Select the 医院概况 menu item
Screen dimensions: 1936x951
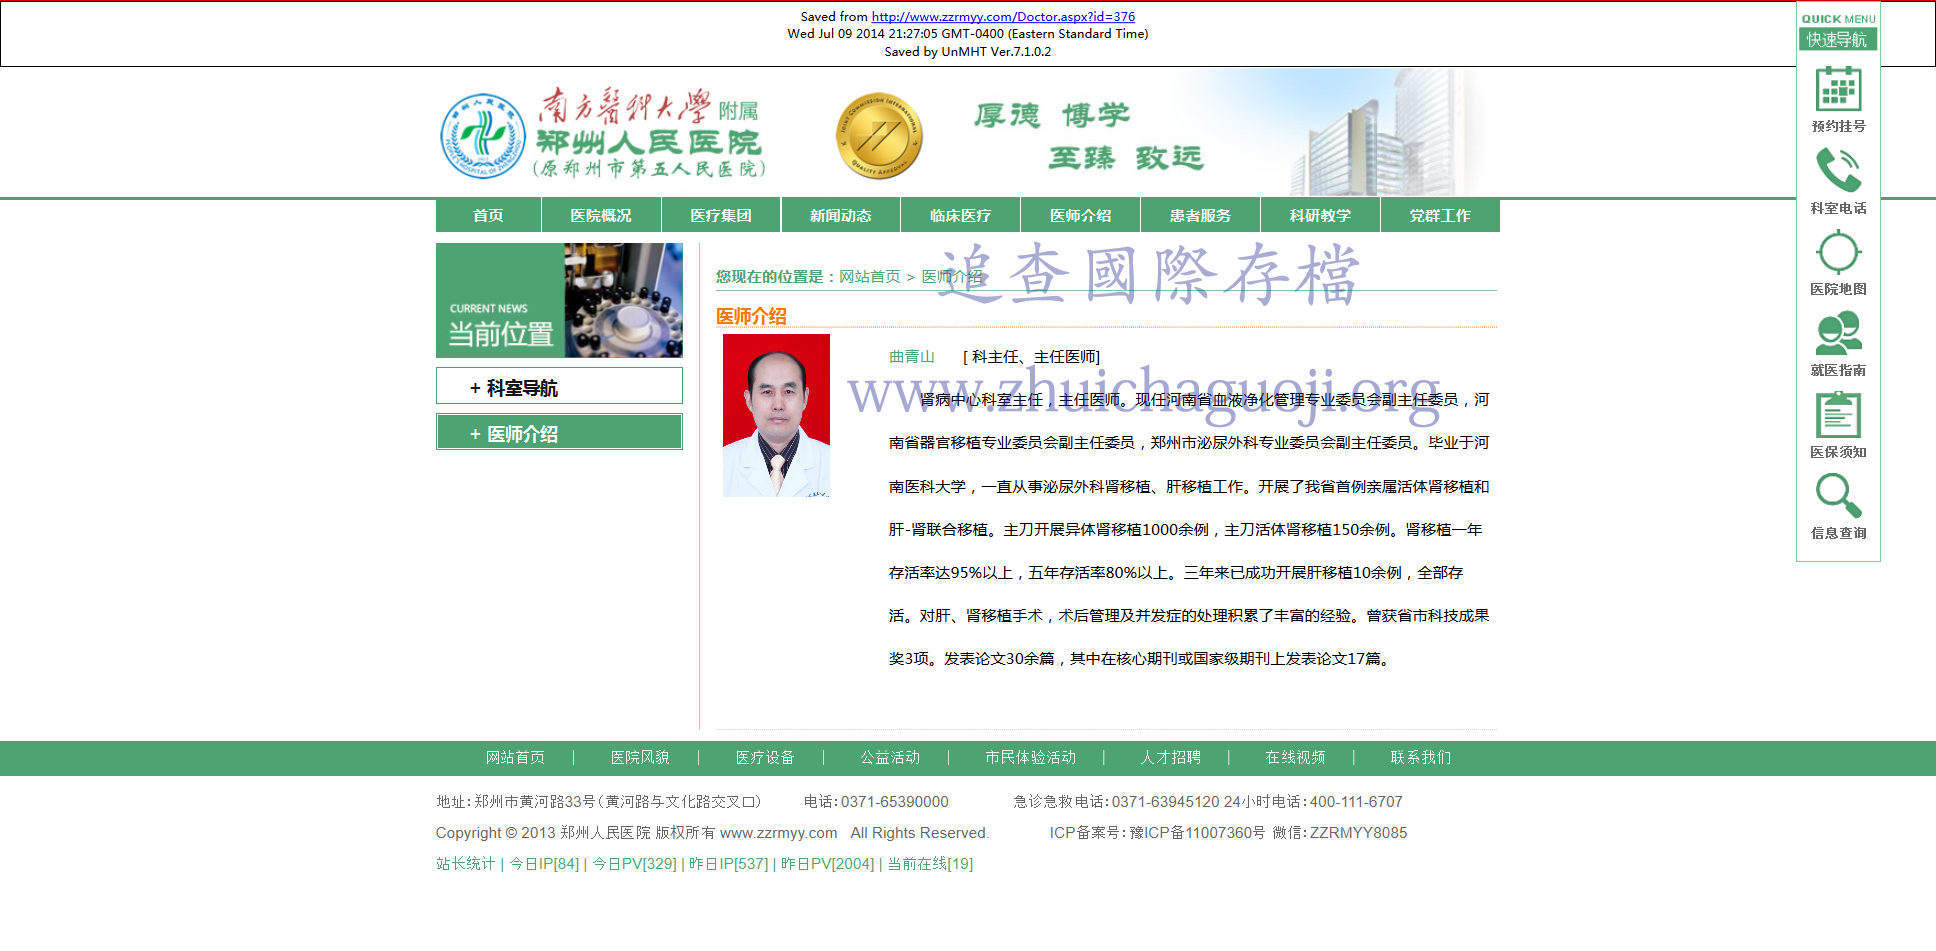[x=600, y=216]
